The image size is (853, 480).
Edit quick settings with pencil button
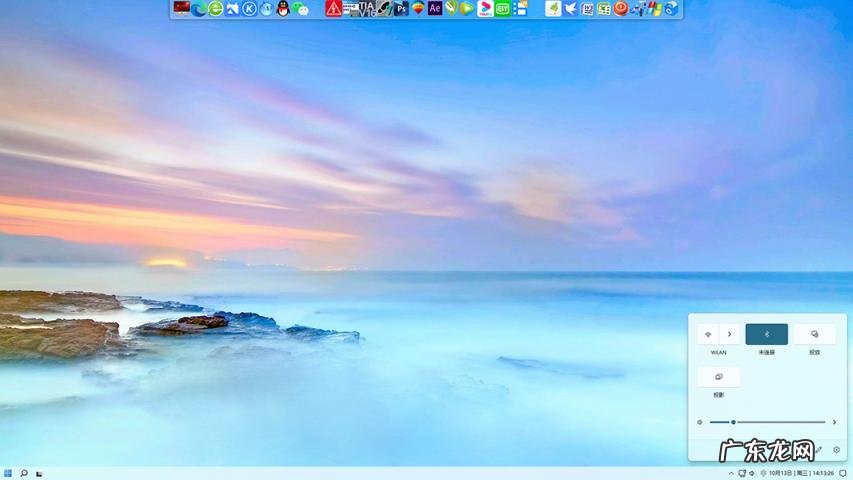click(x=819, y=450)
